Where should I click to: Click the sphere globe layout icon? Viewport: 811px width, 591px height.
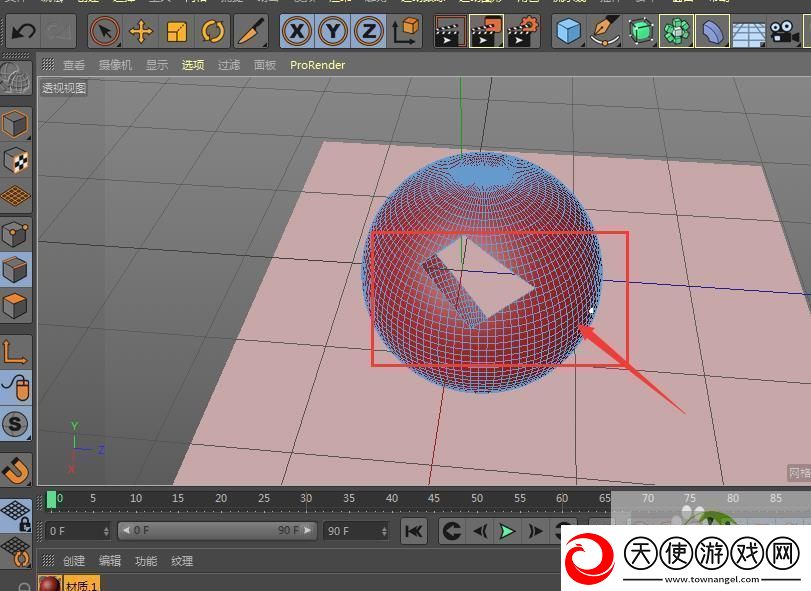(15, 78)
